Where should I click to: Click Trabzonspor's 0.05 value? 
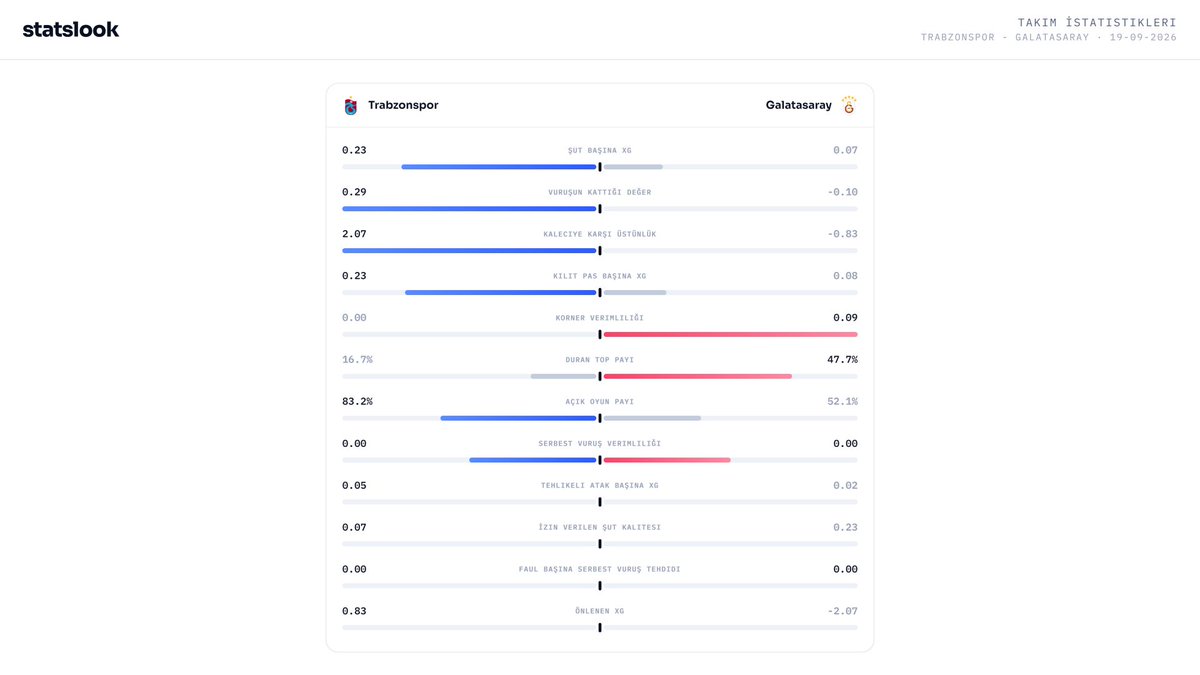pyautogui.click(x=354, y=486)
